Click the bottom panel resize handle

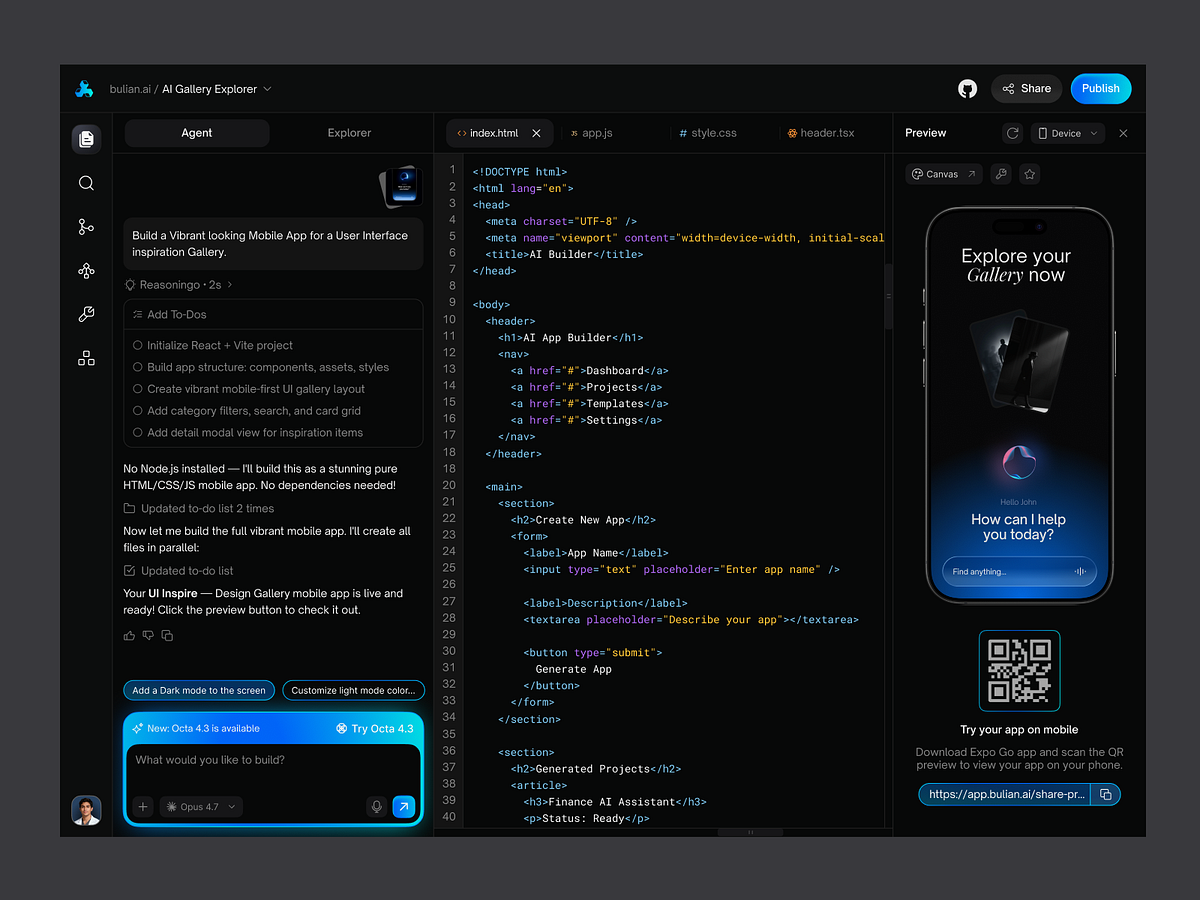750,832
